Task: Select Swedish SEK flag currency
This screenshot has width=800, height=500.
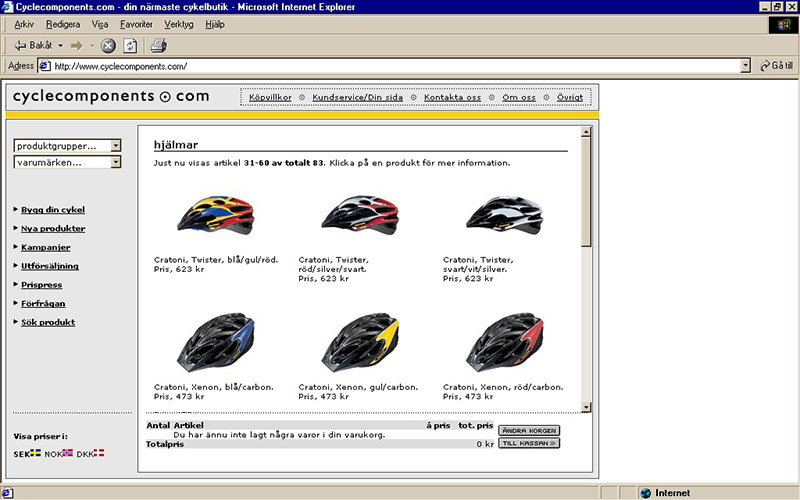Action: [x=35, y=453]
